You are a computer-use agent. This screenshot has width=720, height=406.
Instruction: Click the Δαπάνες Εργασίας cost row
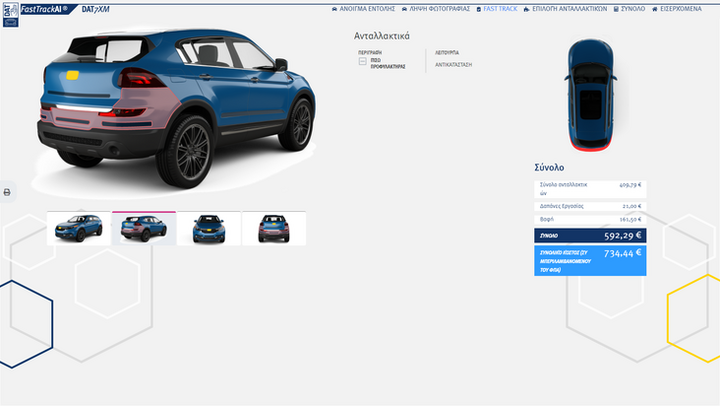click(590, 206)
